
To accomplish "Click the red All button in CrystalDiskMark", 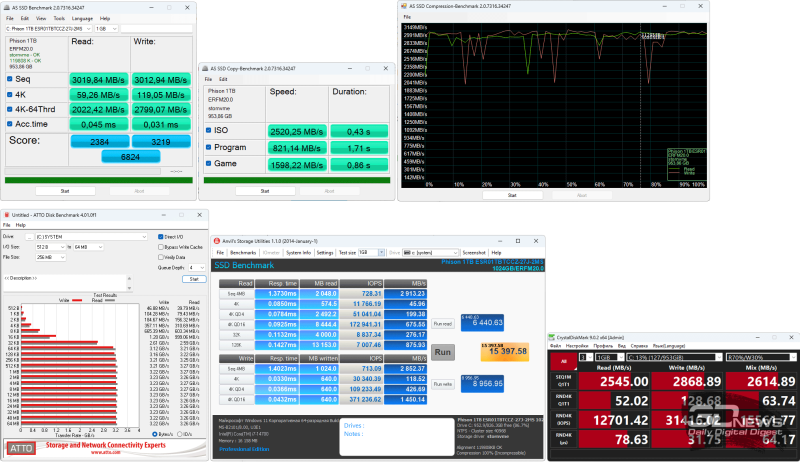I will 563,361.
